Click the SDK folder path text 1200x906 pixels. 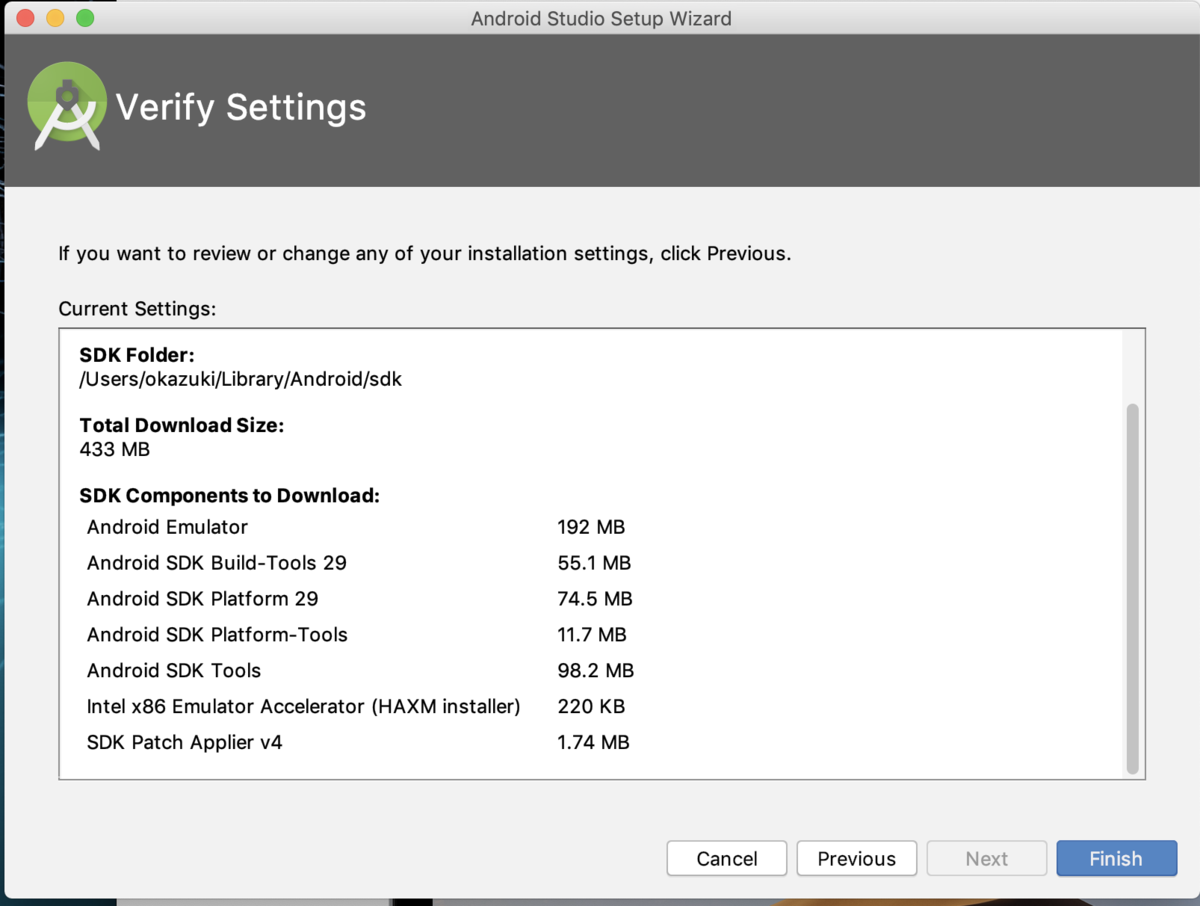click(x=241, y=380)
